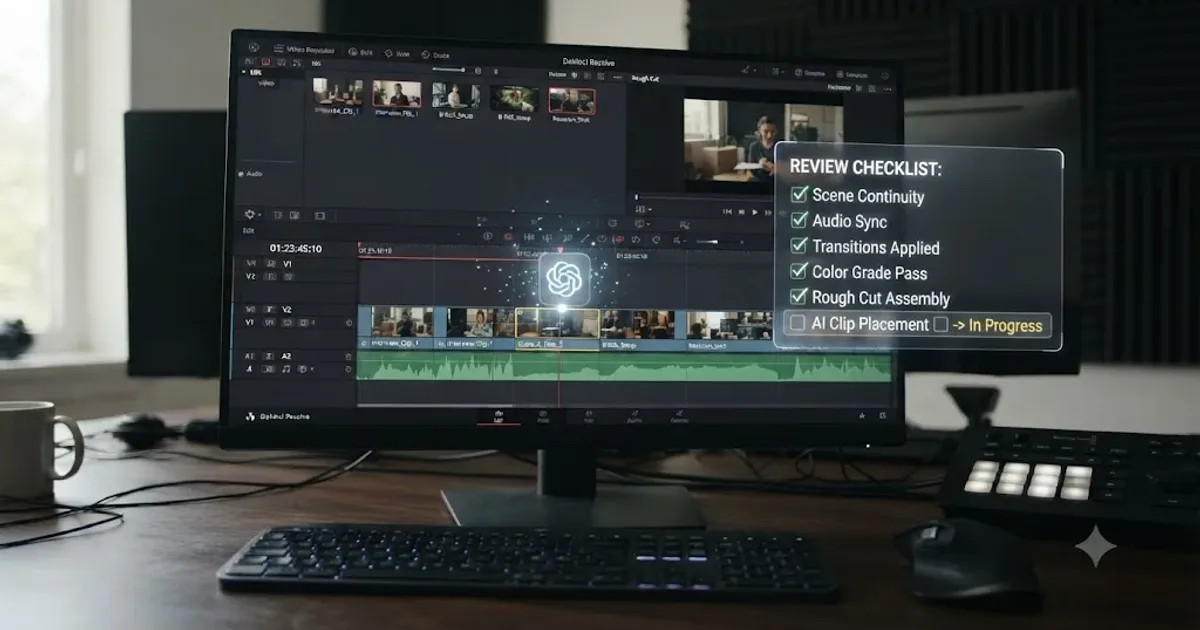Click the red playhead marker on timeline ruler
The image size is (1200, 630).
[559, 250]
